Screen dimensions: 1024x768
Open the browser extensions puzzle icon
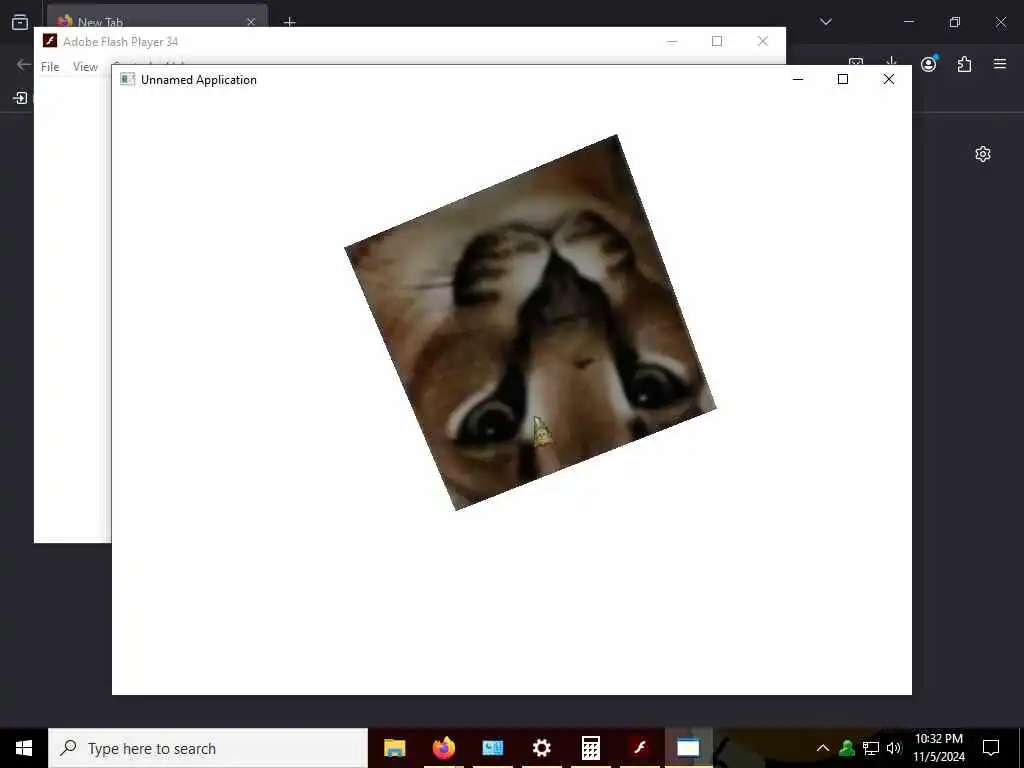pyautogui.click(x=965, y=64)
